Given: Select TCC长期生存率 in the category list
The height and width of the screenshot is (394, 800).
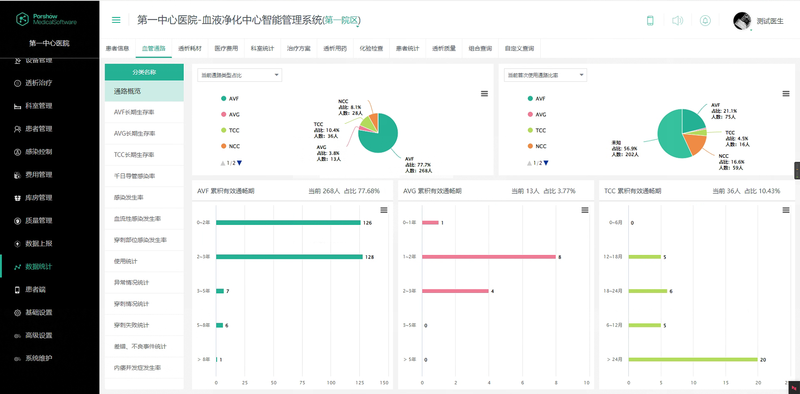Looking at the screenshot, I should point(144,154).
